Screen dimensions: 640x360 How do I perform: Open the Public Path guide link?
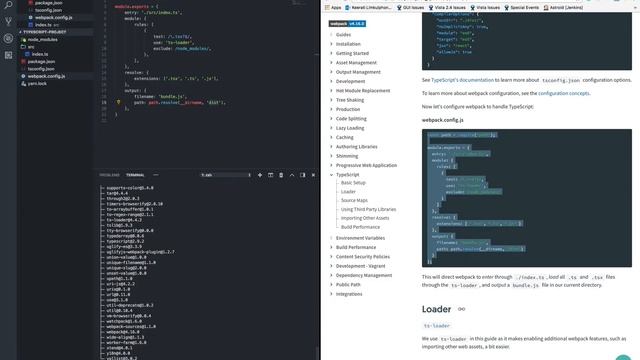[x=348, y=285]
